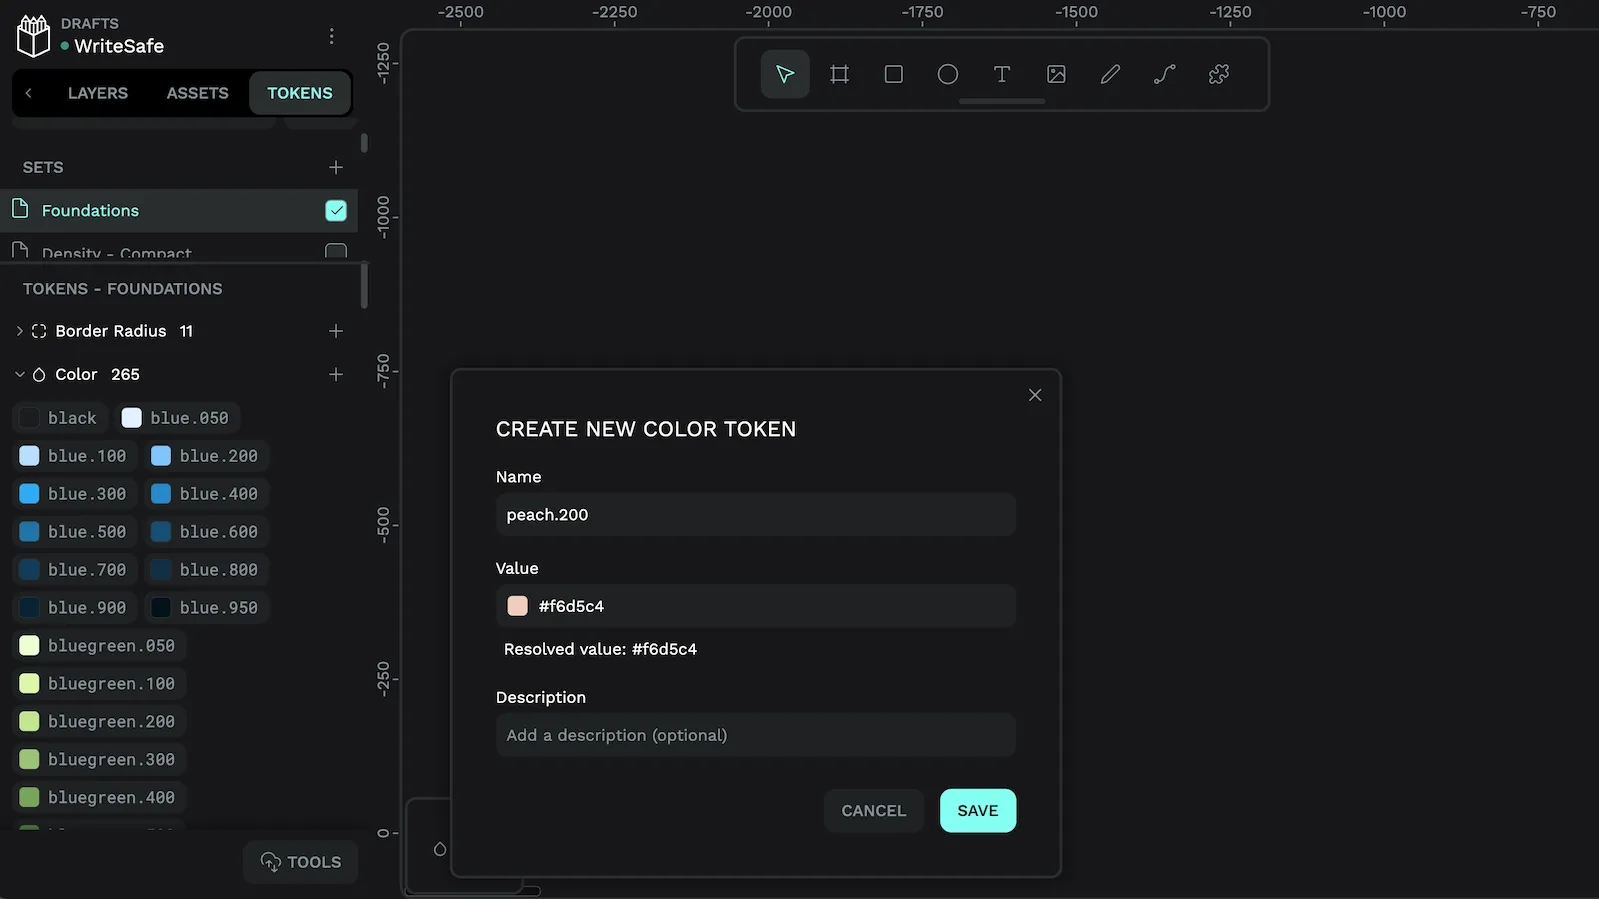Screen dimensions: 1599x899
Task: Switch to the Assets tab
Action: (197, 93)
